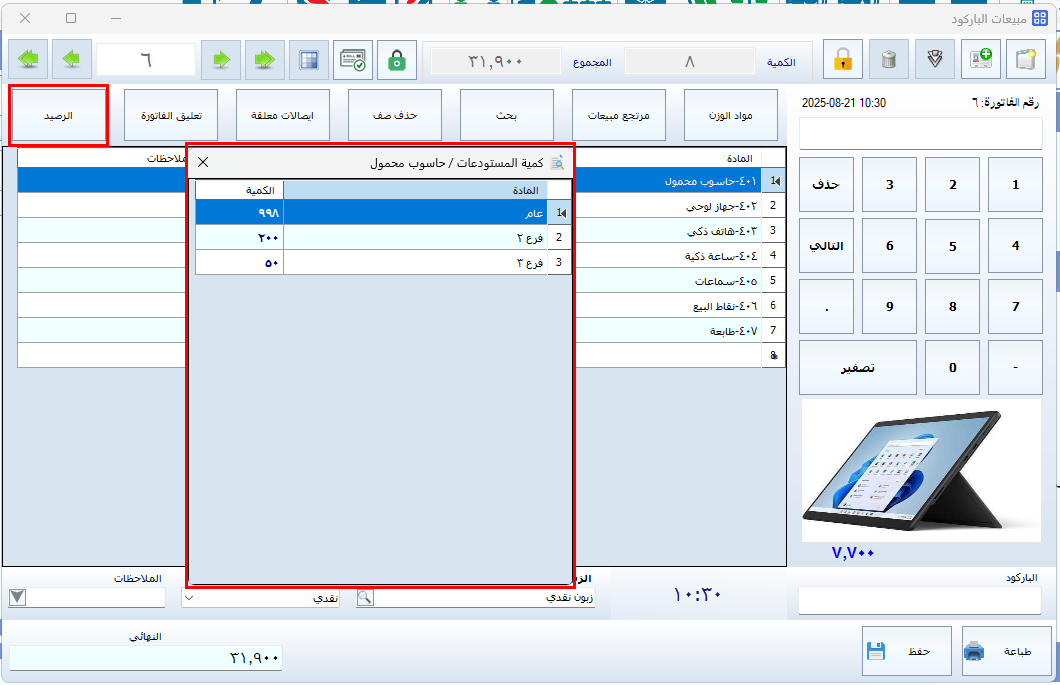Select the فرع ٢ warehouse row
Image resolution: width=1060 pixels, height=685 pixels.
[383, 237]
